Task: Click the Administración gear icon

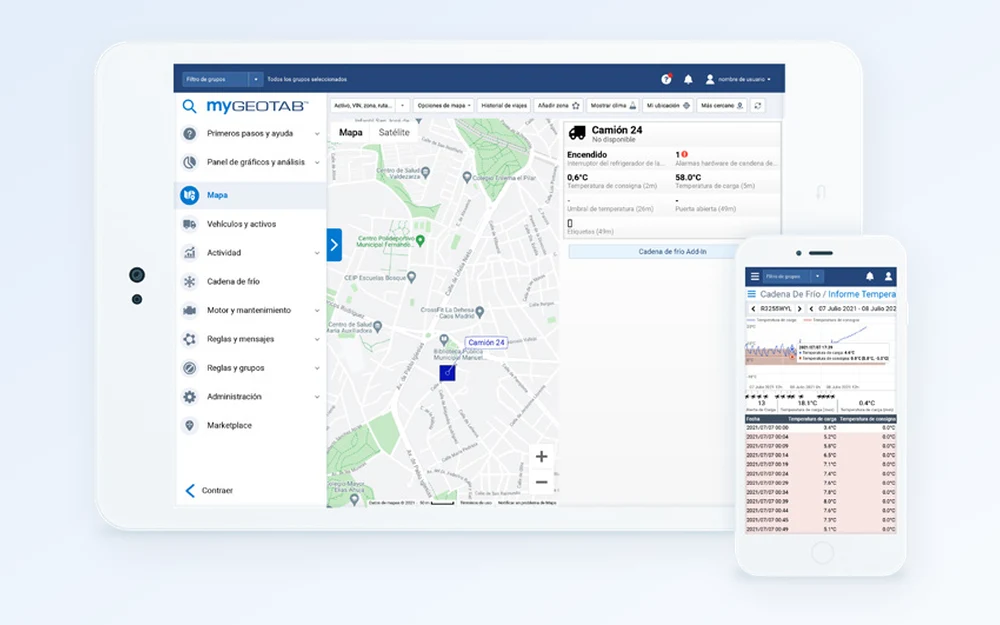Action: 189,397
